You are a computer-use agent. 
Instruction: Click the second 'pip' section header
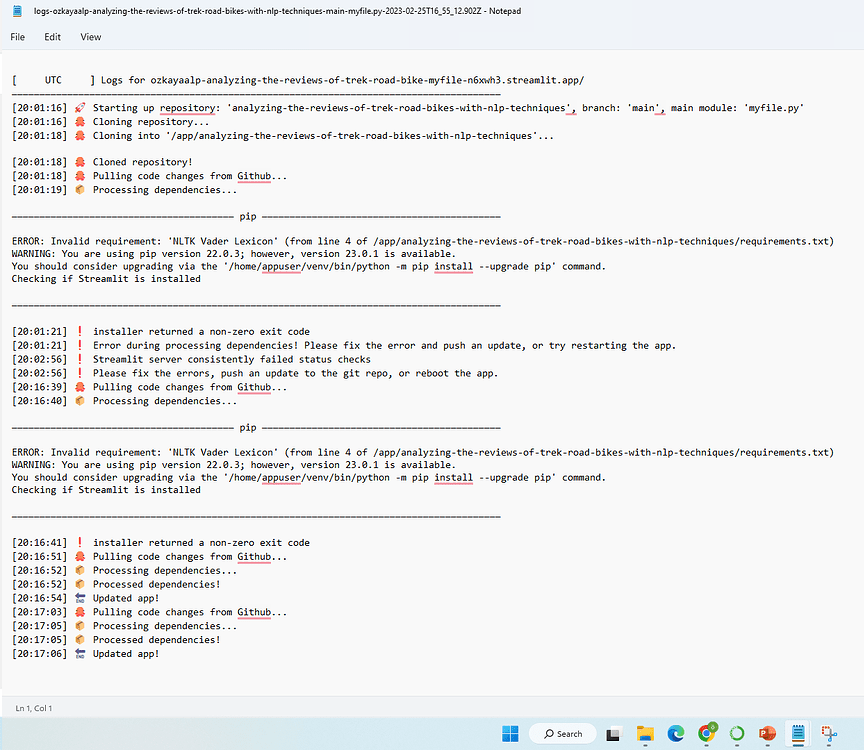(x=248, y=428)
